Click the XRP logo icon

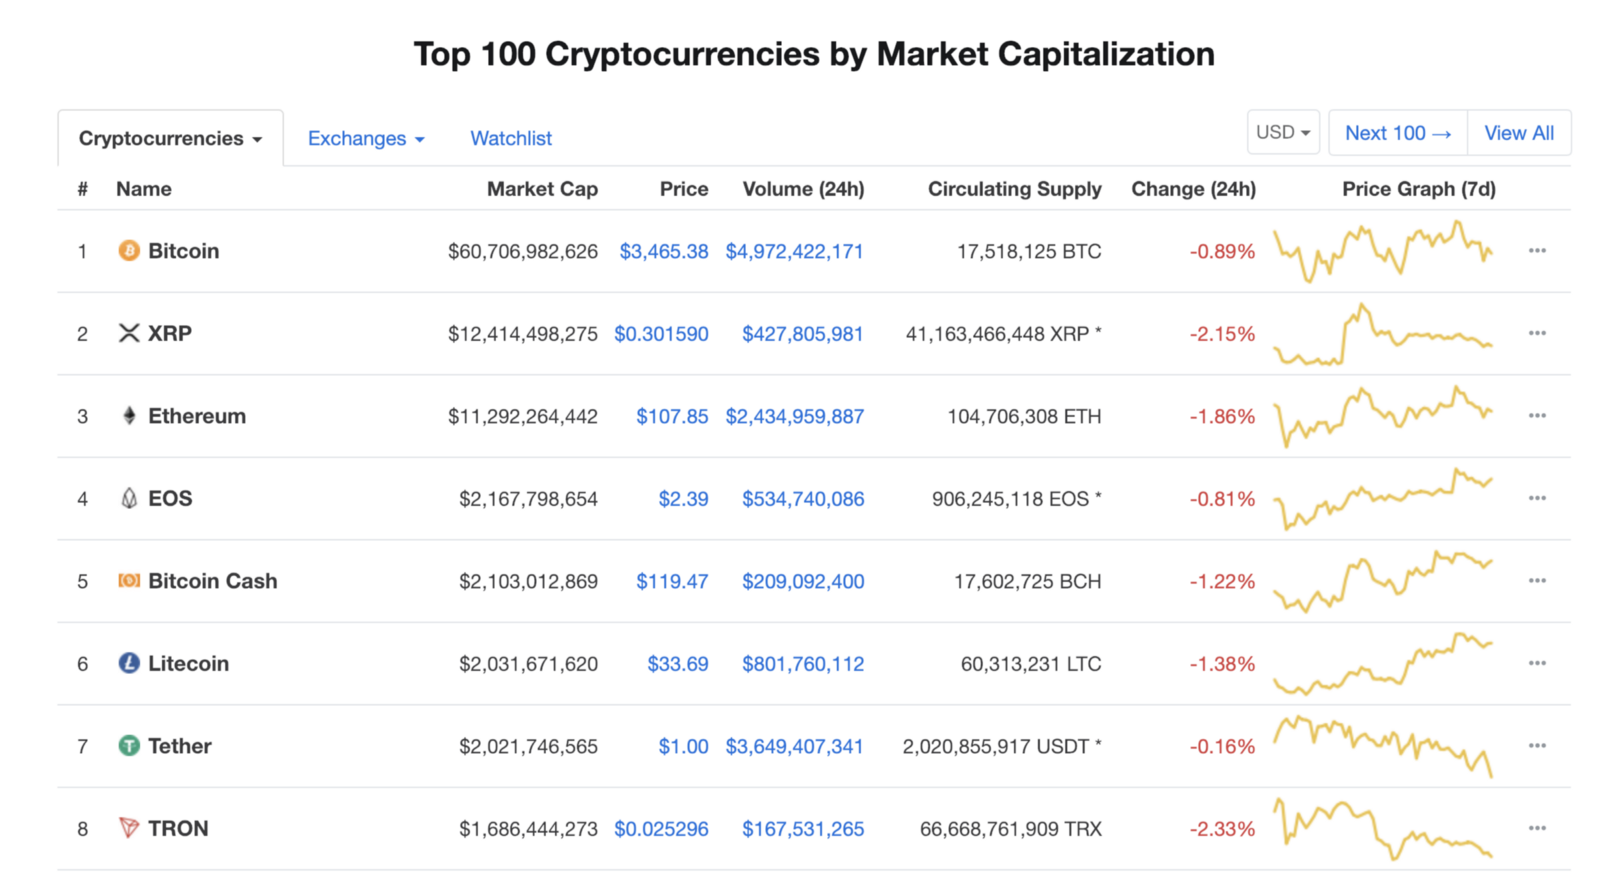pos(129,333)
